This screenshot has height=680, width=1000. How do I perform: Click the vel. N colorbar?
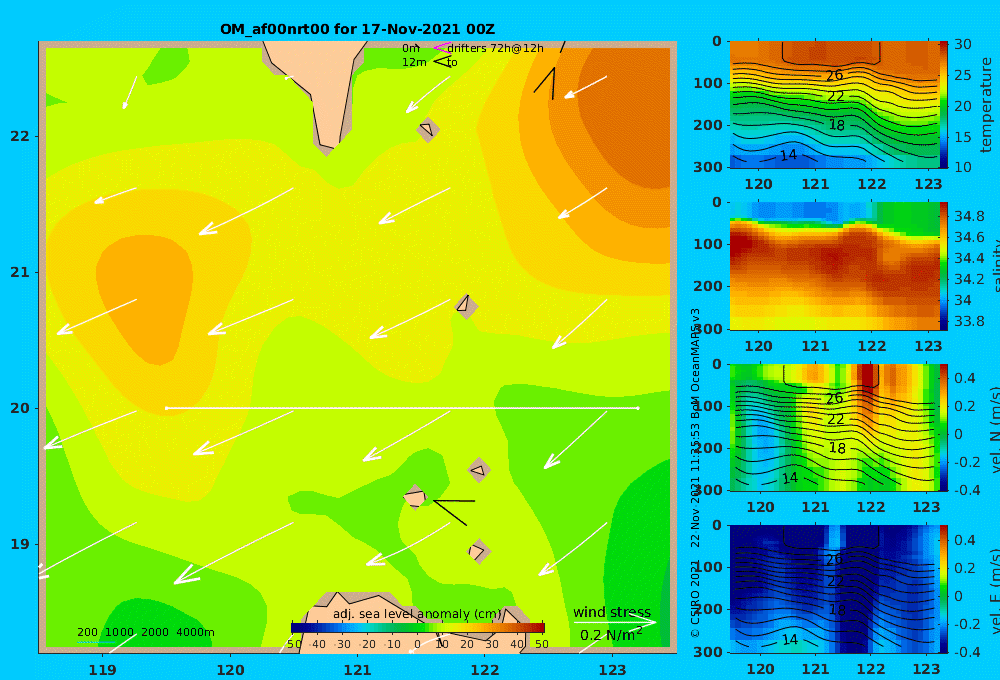click(x=944, y=427)
